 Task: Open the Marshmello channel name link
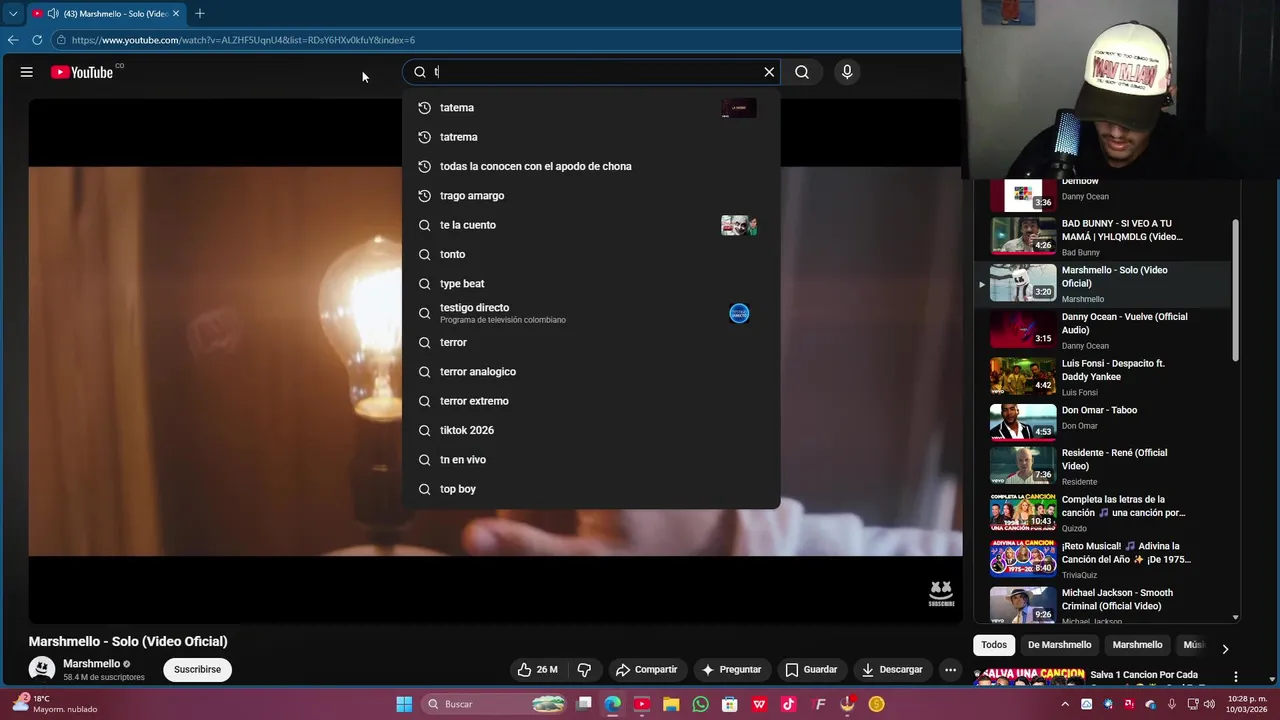pos(91,664)
